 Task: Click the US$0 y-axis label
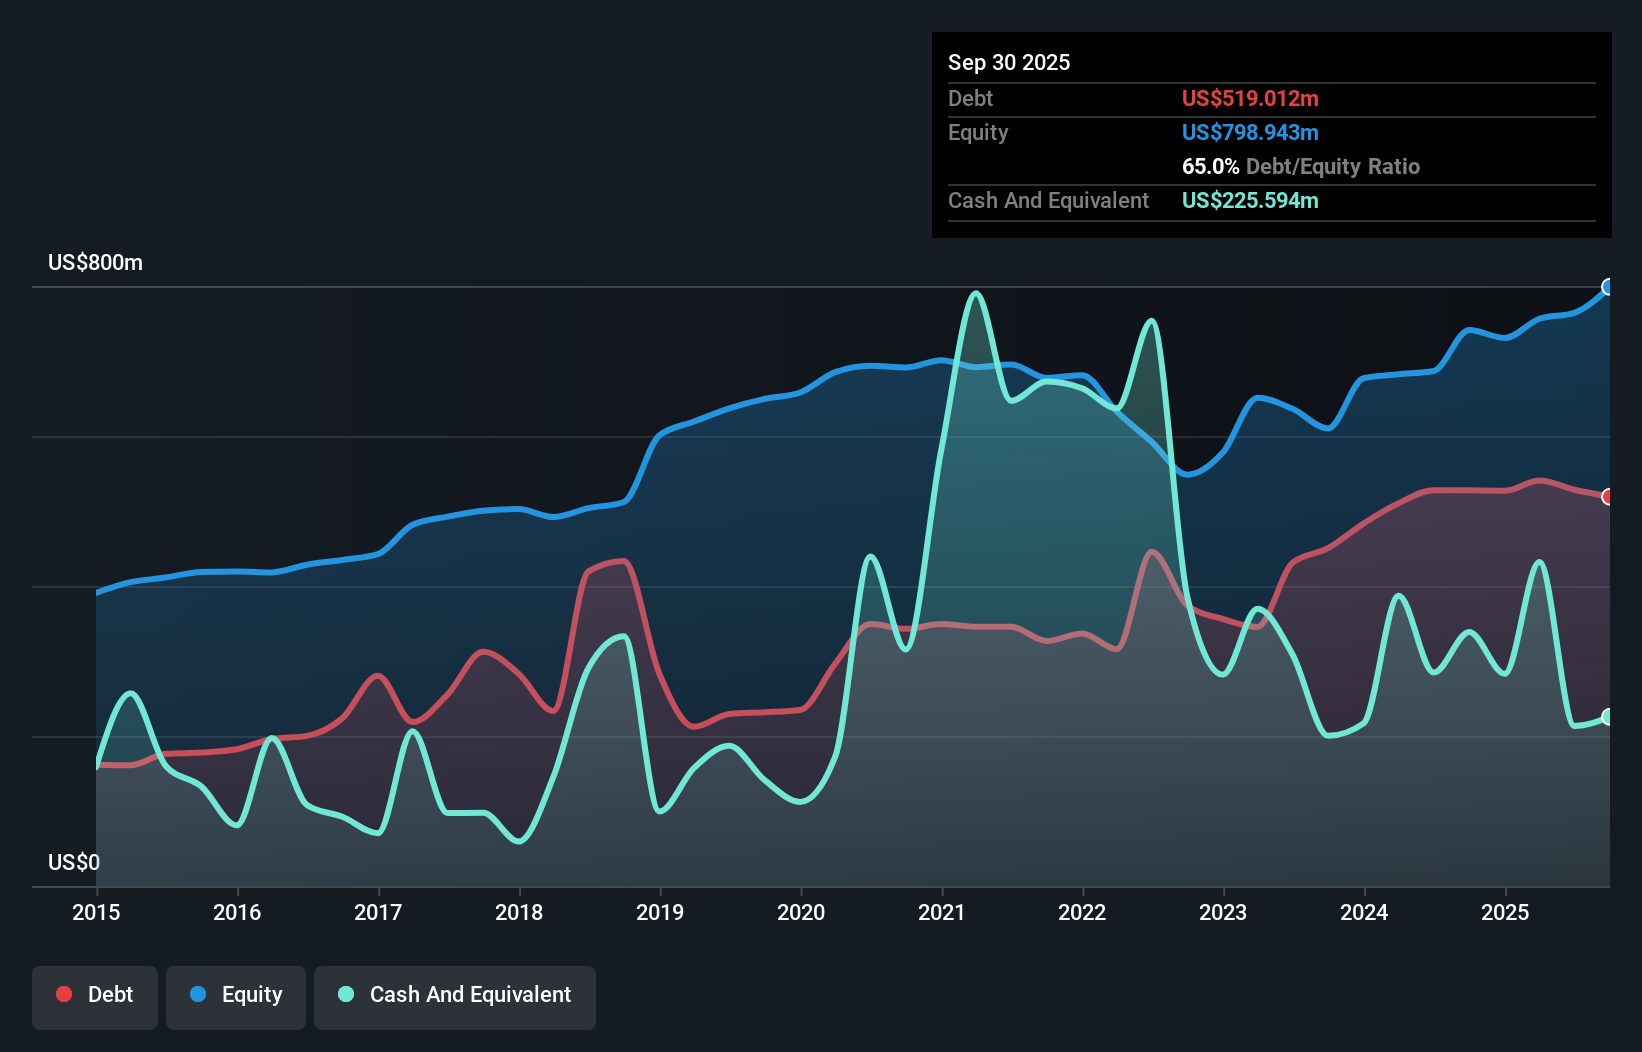point(74,862)
